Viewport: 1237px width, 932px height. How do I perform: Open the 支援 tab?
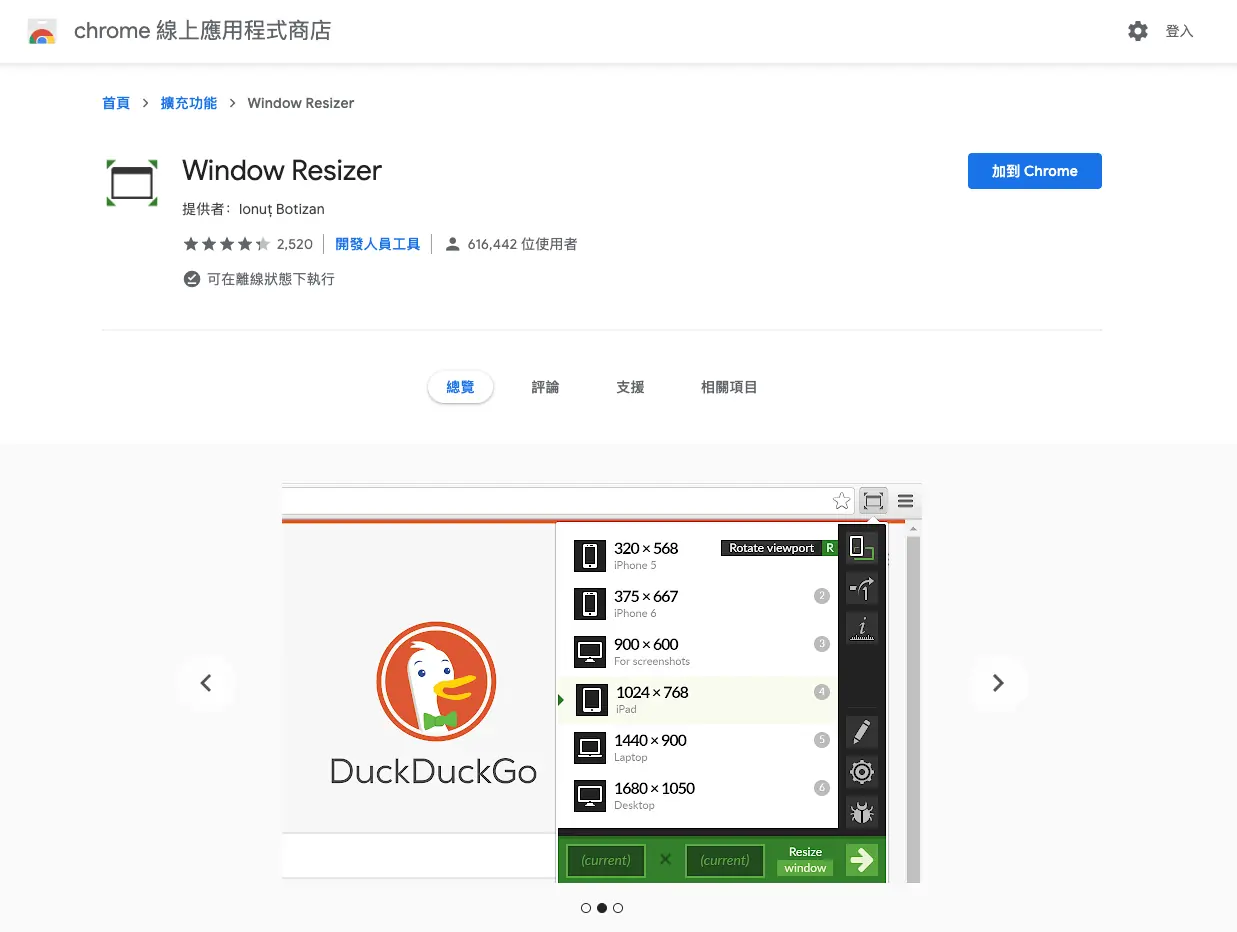(x=630, y=387)
